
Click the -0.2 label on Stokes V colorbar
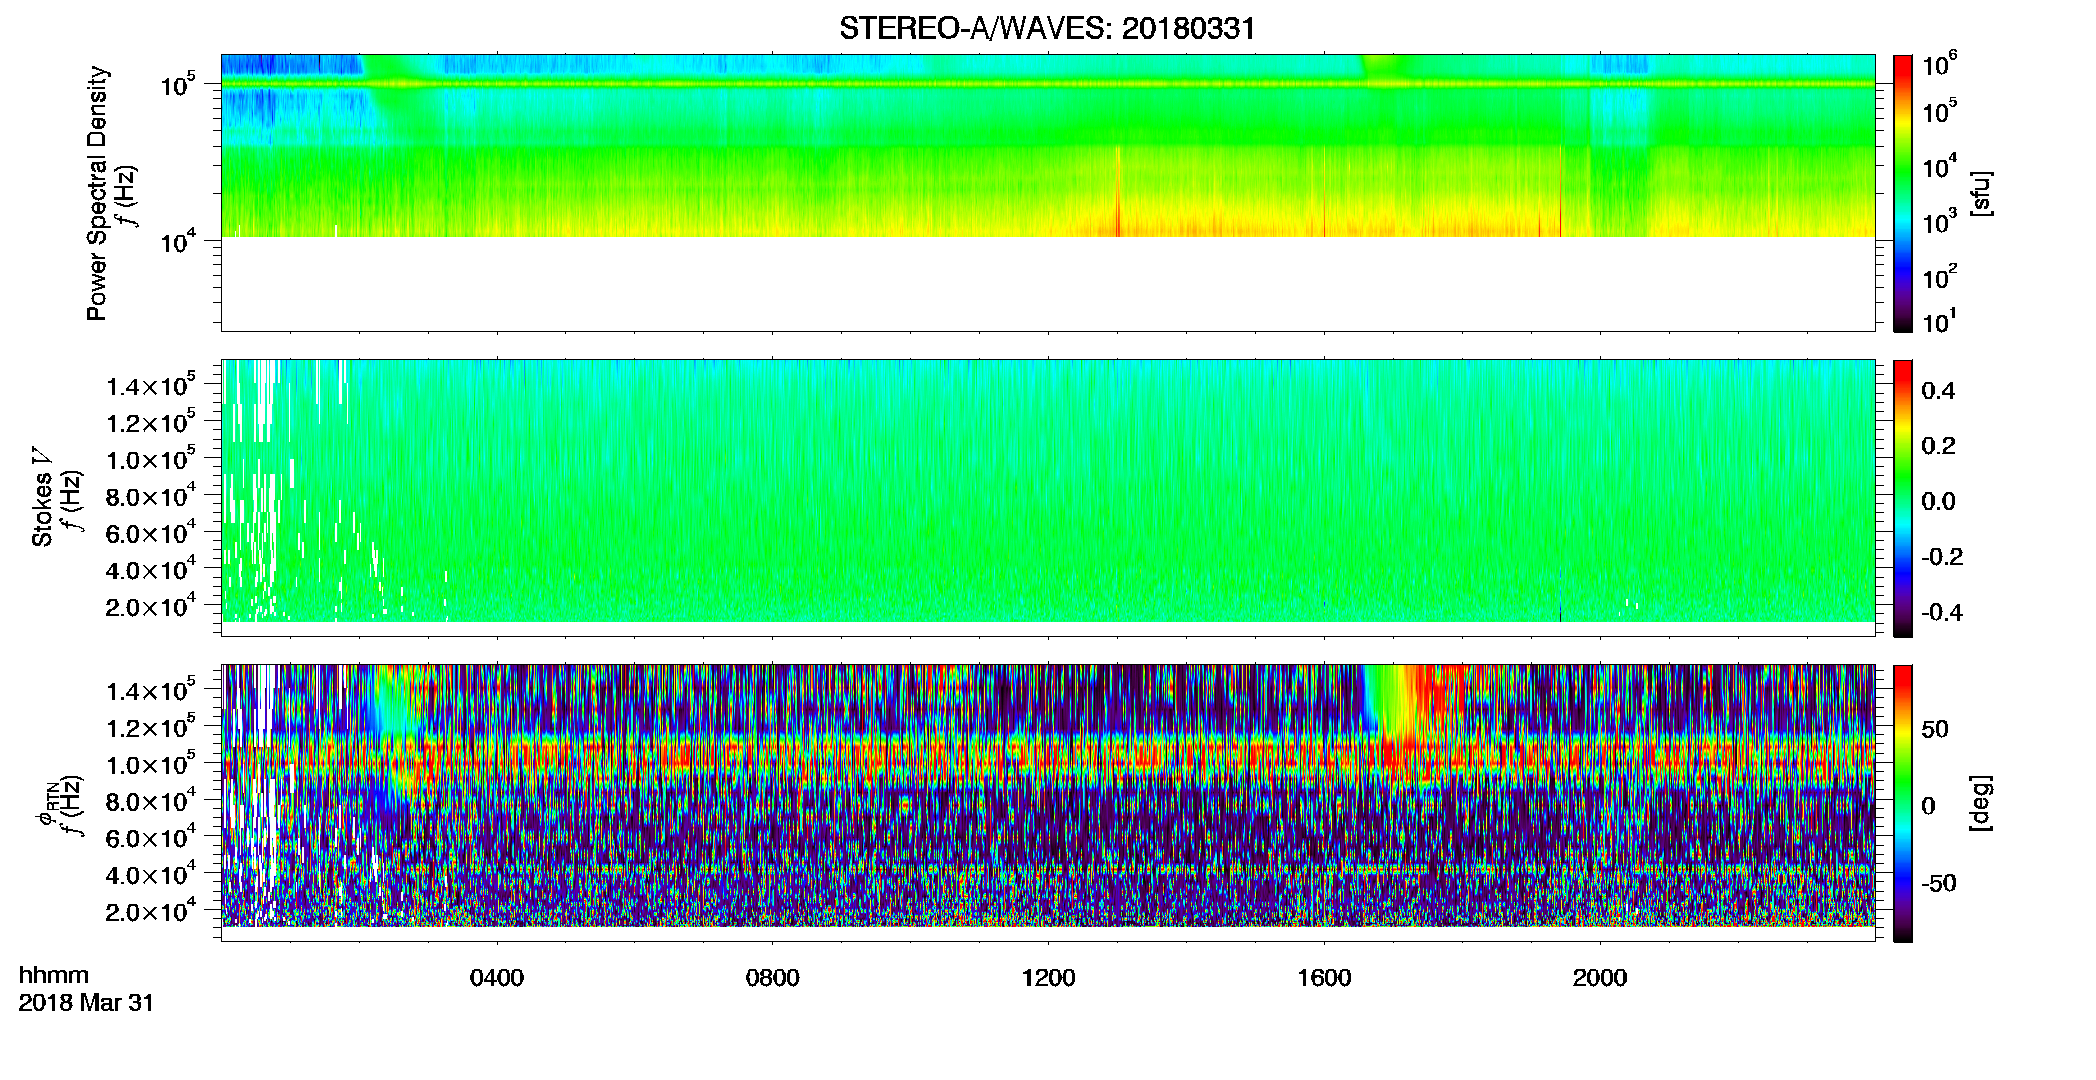coord(1941,557)
